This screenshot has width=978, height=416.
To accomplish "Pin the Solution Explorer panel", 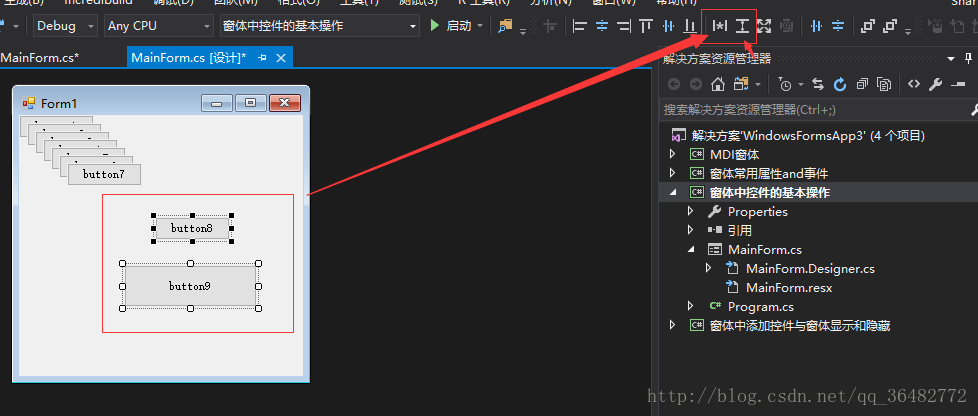I will (x=969, y=59).
